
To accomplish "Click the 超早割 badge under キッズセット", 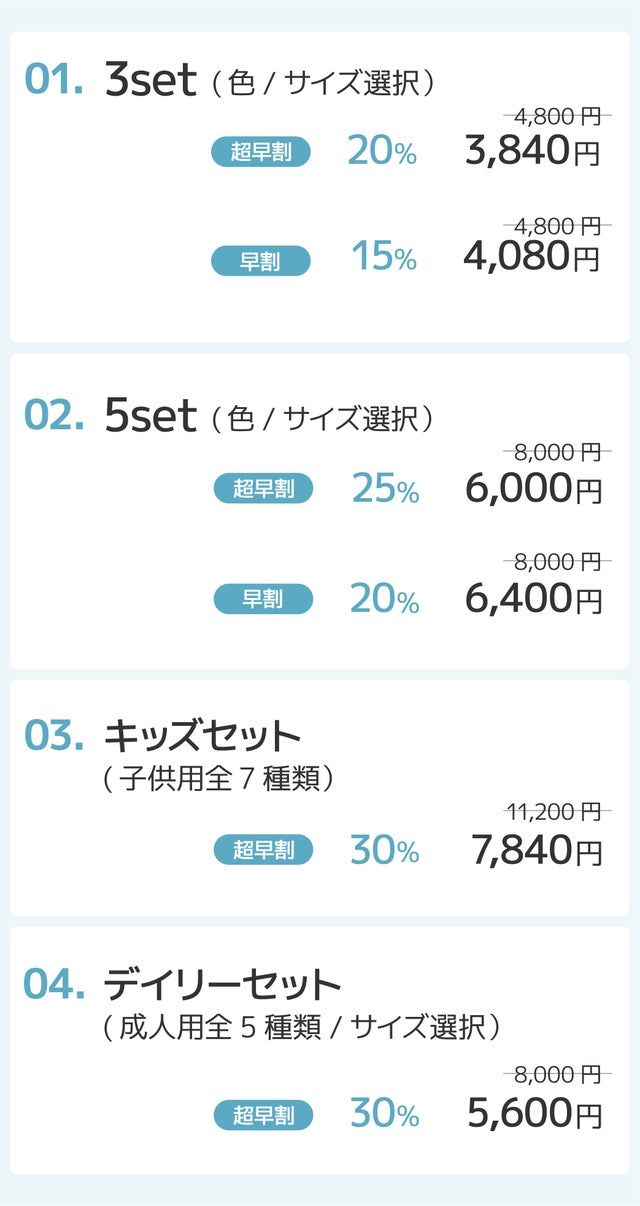I will coord(263,850).
